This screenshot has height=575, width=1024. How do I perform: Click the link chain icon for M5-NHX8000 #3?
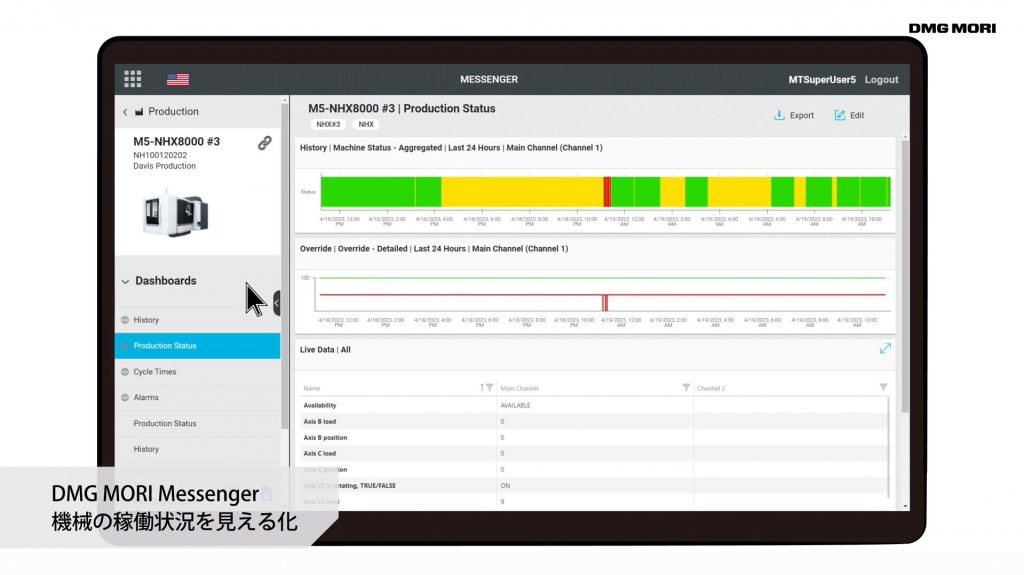264,143
